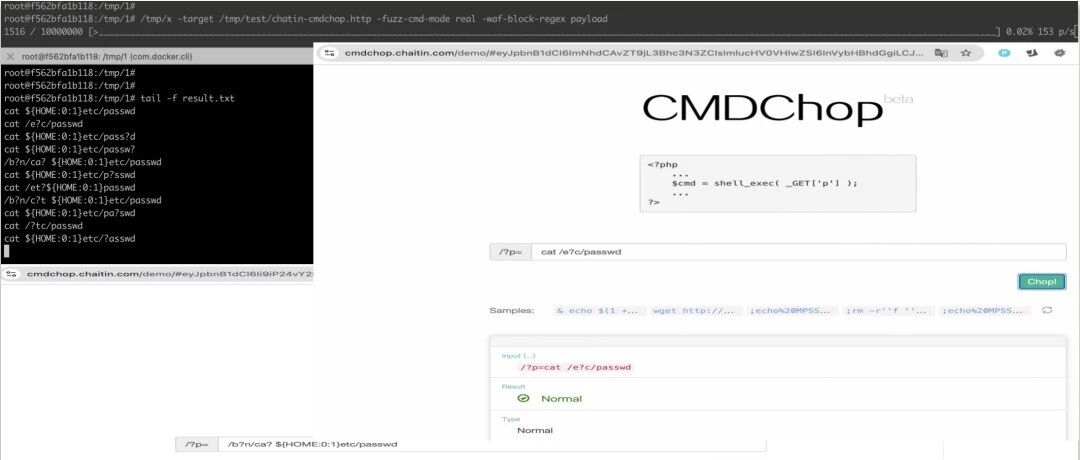The width and height of the screenshot is (1080, 460).
Task: Select the 'wget http://...' sample
Action: point(697,311)
